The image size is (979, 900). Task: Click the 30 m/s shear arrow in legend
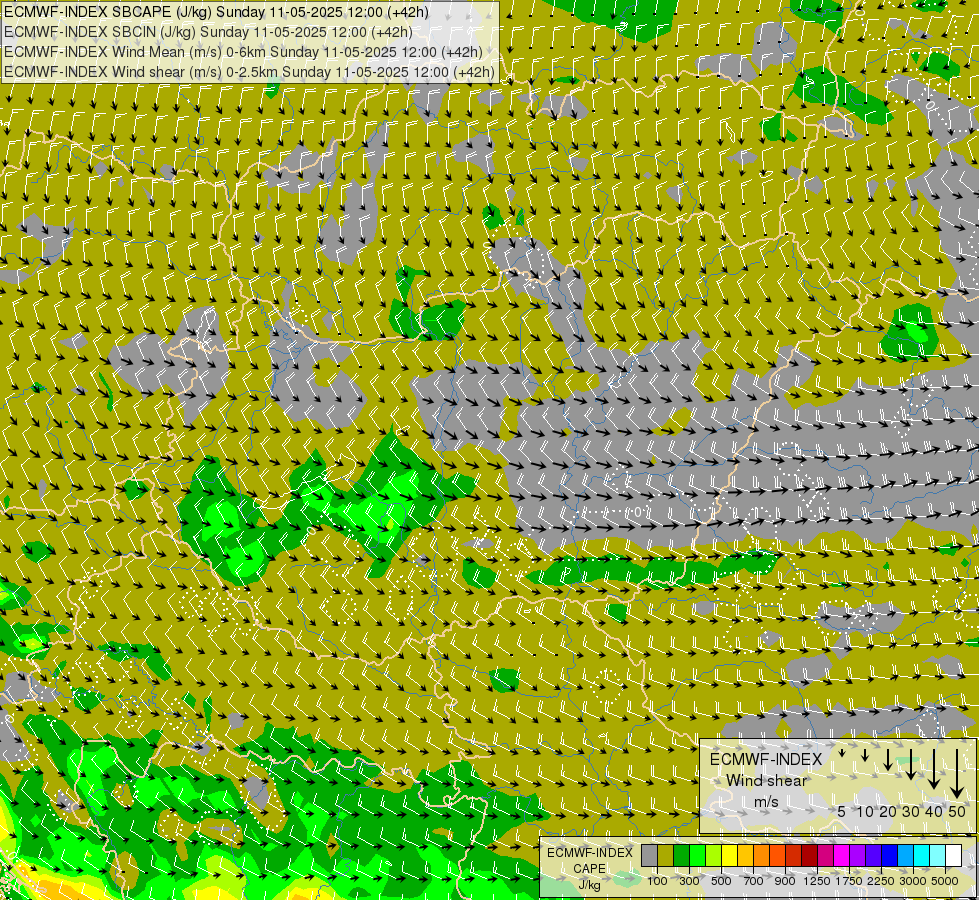[x=911, y=764]
